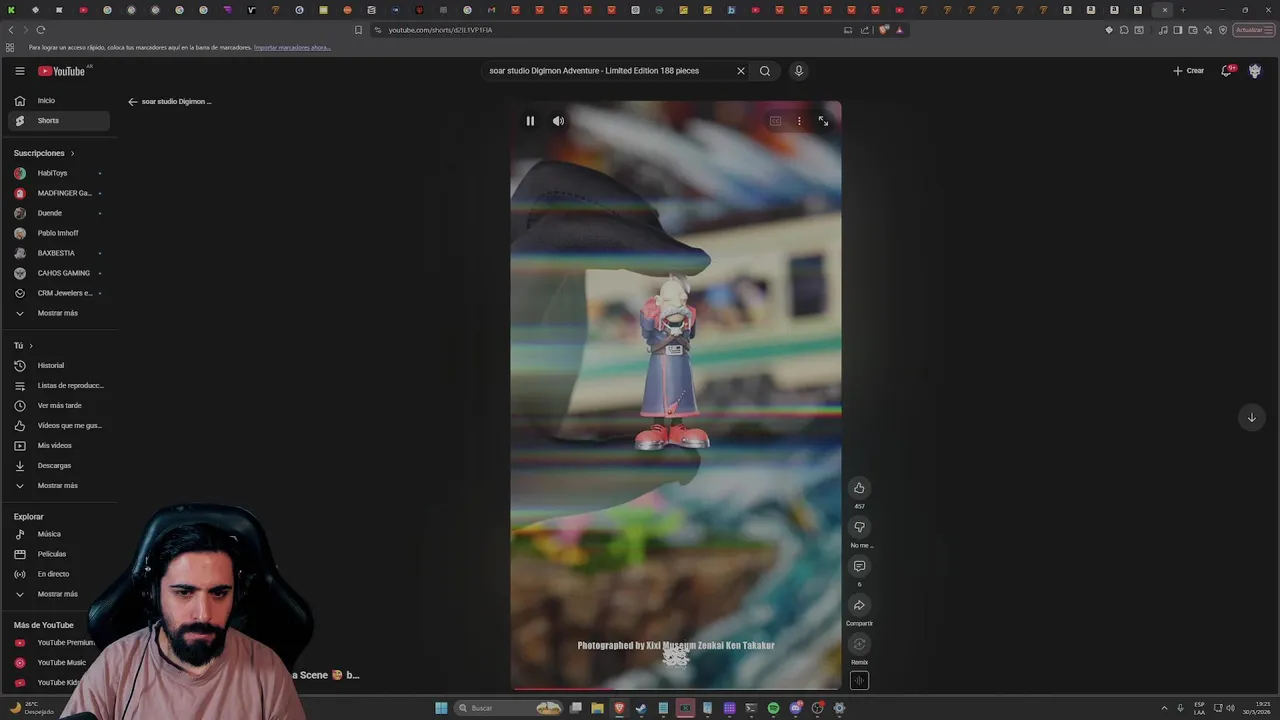The width and height of the screenshot is (1280, 720).
Task: Open Discord from the taskbar
Action: coord(795,708)
